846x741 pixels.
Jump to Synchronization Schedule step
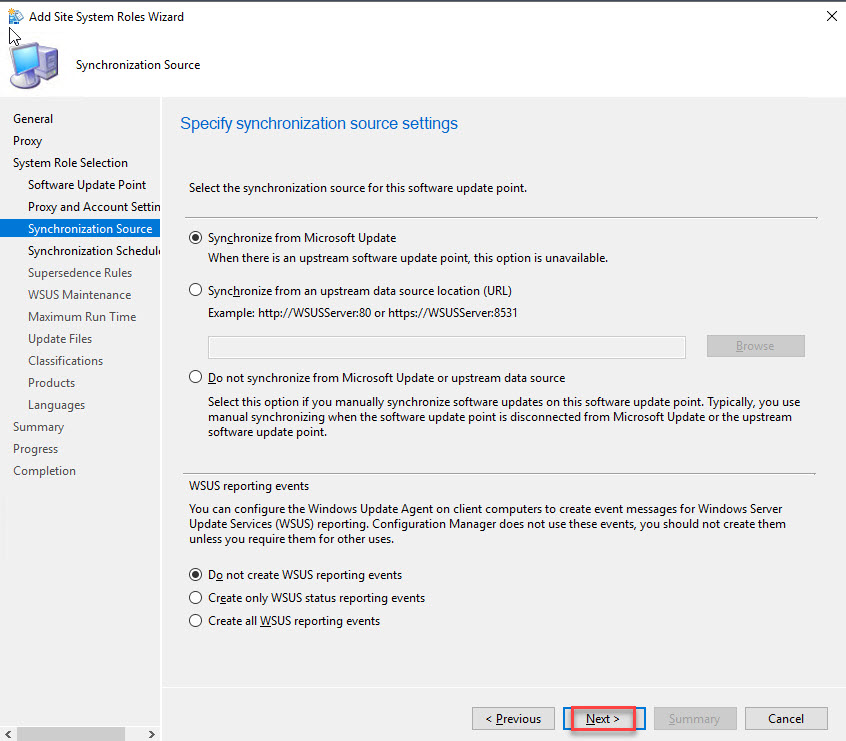[94, 251]
